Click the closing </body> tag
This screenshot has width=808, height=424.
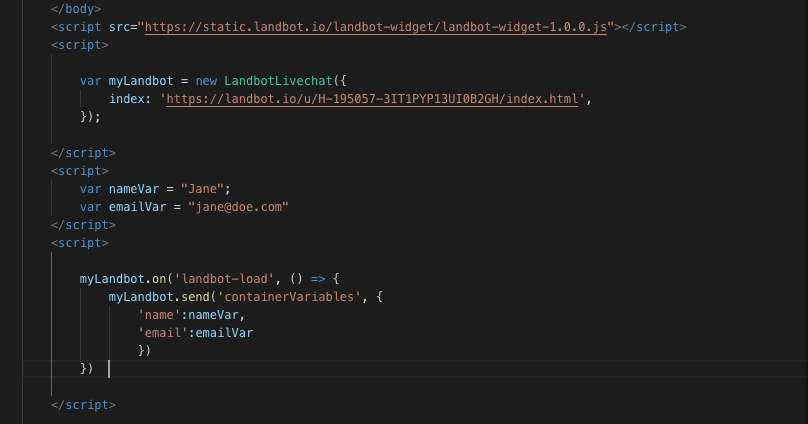tap(76, 9)
